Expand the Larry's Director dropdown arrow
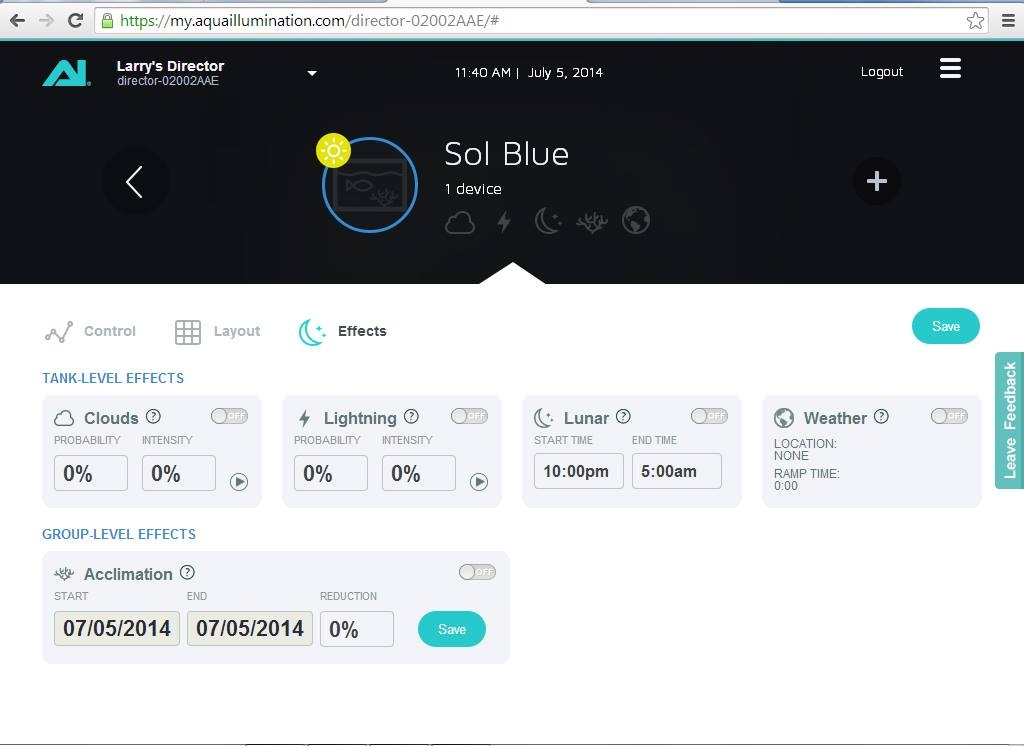The width and height of the screenshot is (1024, 746). tap(312, 73)
